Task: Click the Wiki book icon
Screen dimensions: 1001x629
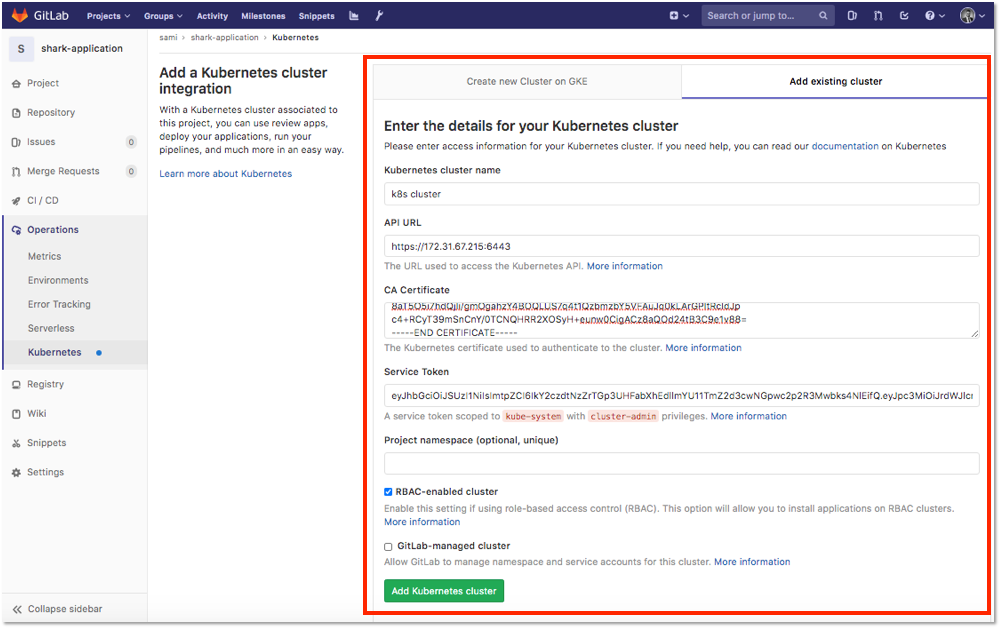Action: point(16,414)
